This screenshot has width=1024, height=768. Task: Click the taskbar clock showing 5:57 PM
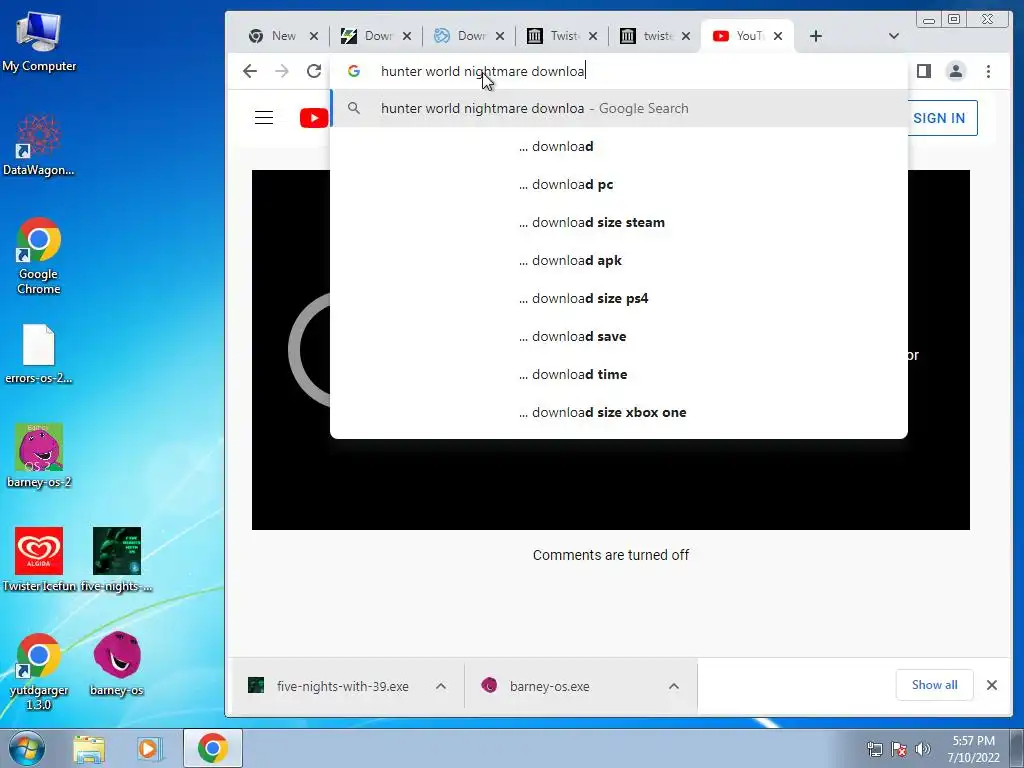click(x=973, y=749)
